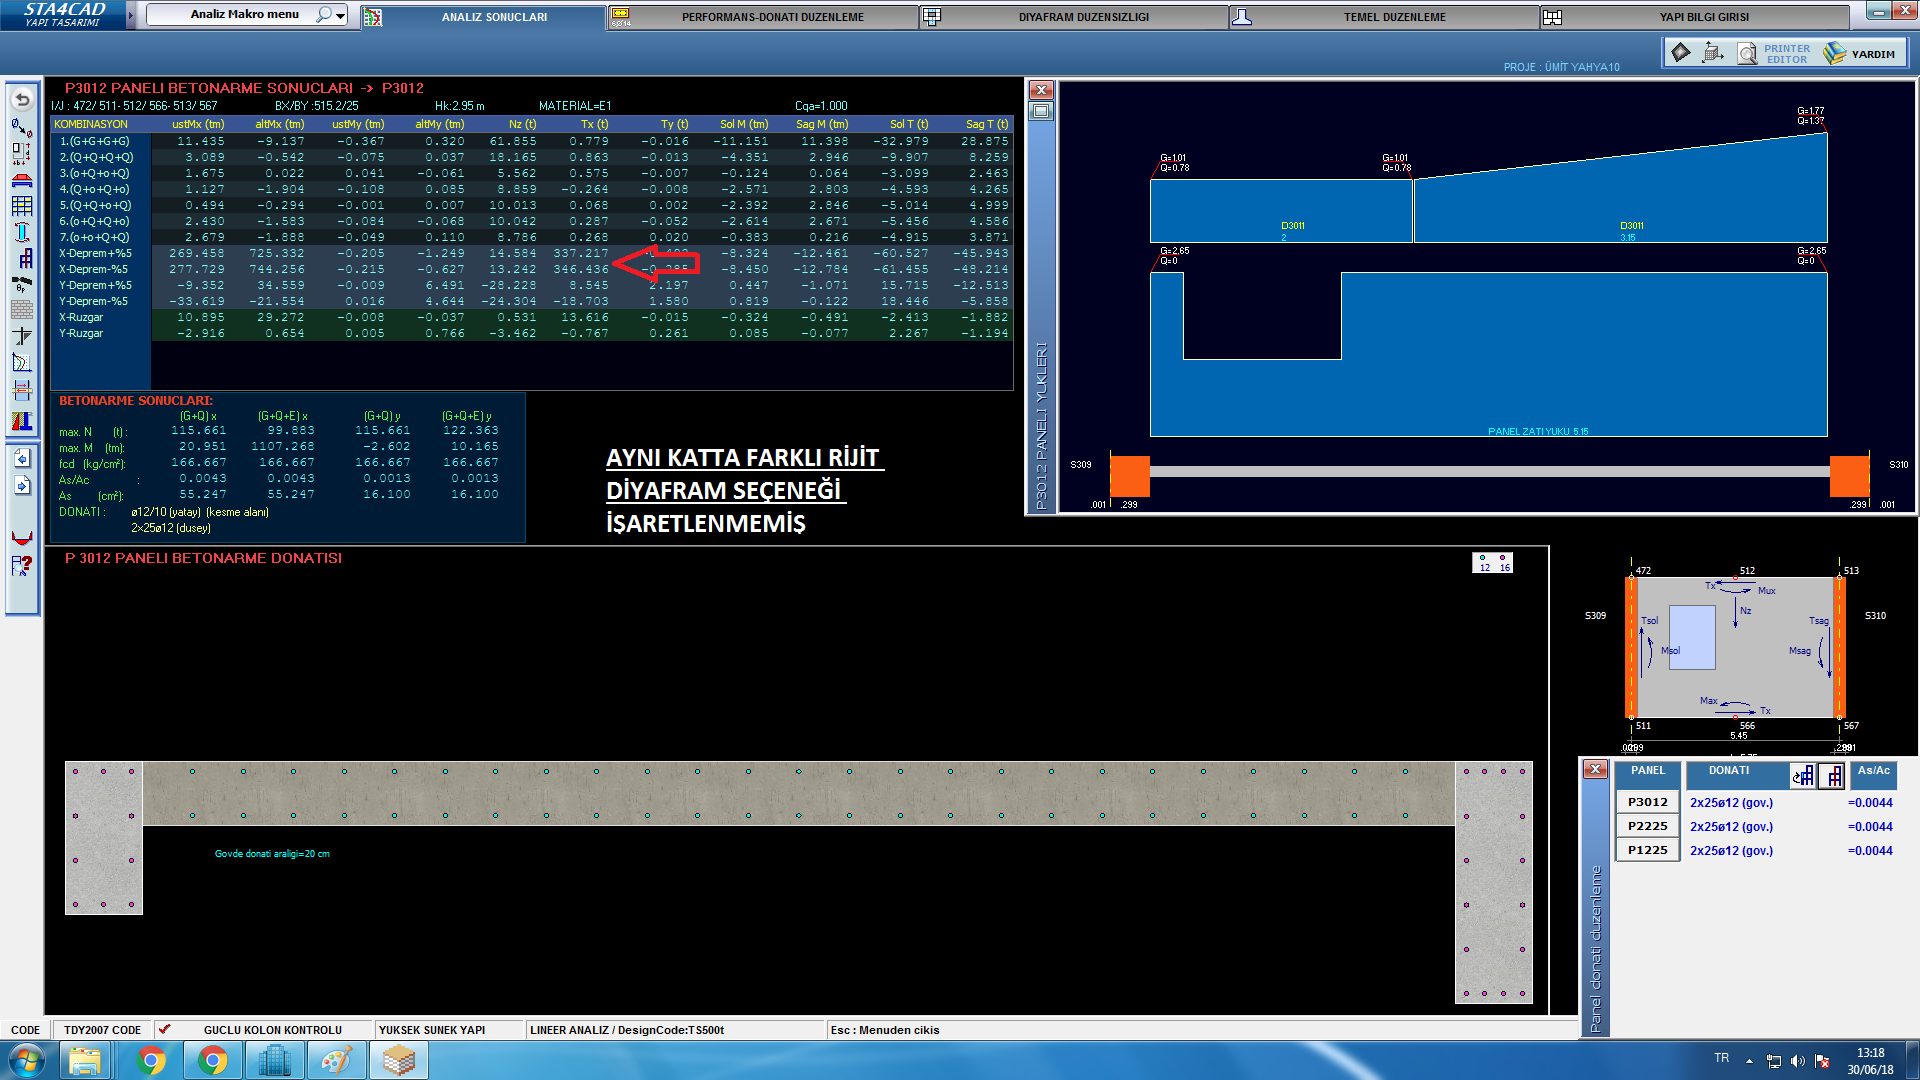Expand the Analiz Makro menu dropdown arrow

click(341, 16)
